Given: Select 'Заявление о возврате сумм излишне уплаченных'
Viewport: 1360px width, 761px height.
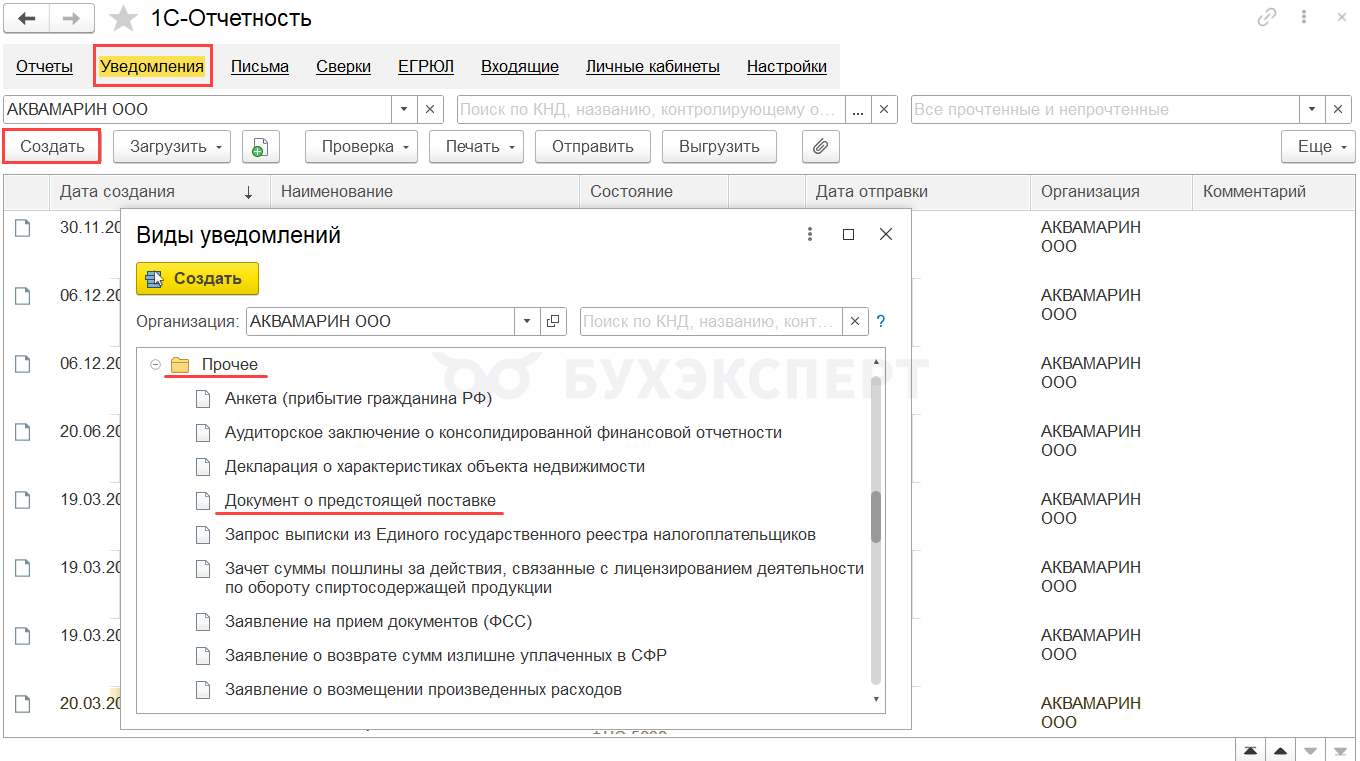Looking at the screenshot, I should 446,655.
